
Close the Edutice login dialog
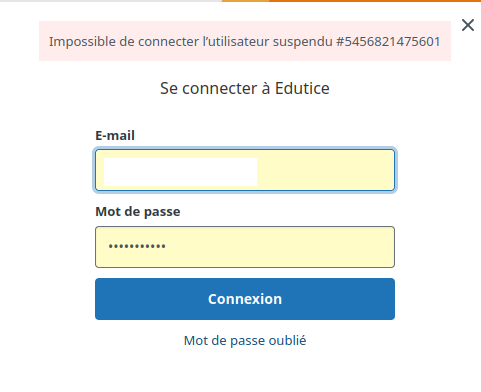468,25
